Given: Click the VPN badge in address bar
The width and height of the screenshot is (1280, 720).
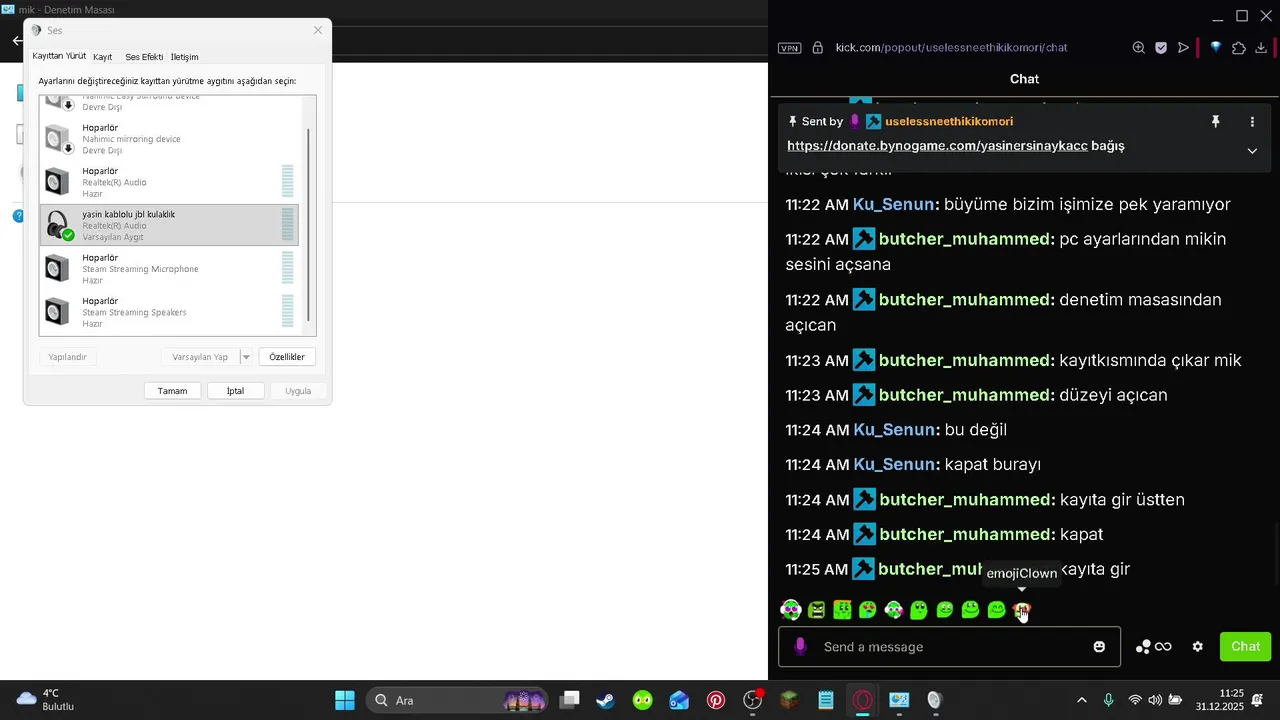Looking at the screenshot, I should (789, 48).
